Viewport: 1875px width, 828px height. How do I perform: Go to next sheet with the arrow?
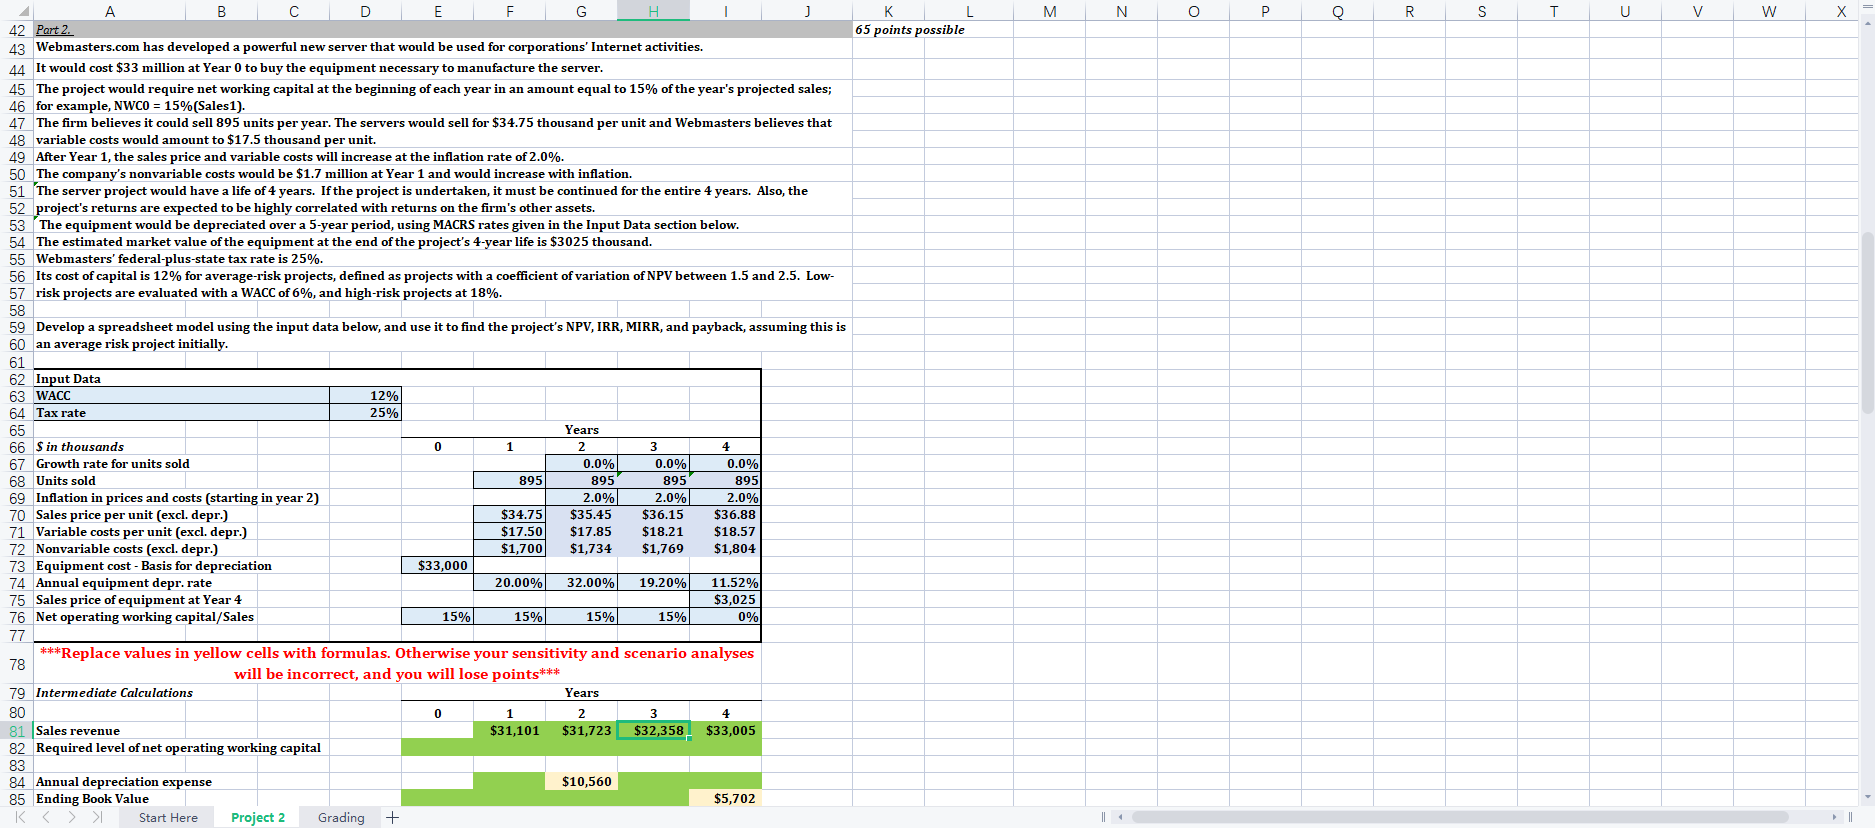71,817
